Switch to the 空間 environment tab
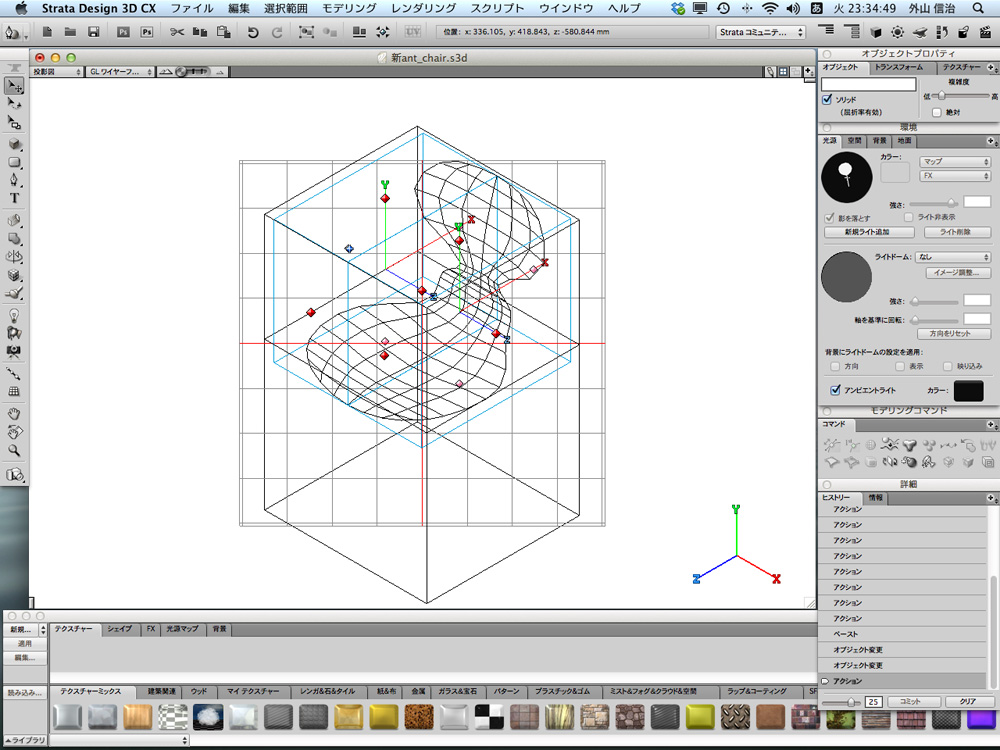 tap(855, 141)
